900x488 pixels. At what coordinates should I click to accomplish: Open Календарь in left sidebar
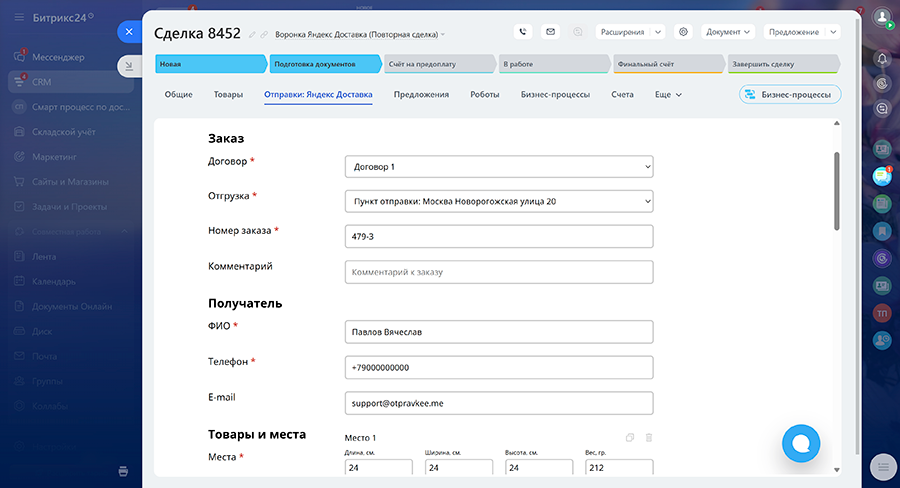click(53, 281)
